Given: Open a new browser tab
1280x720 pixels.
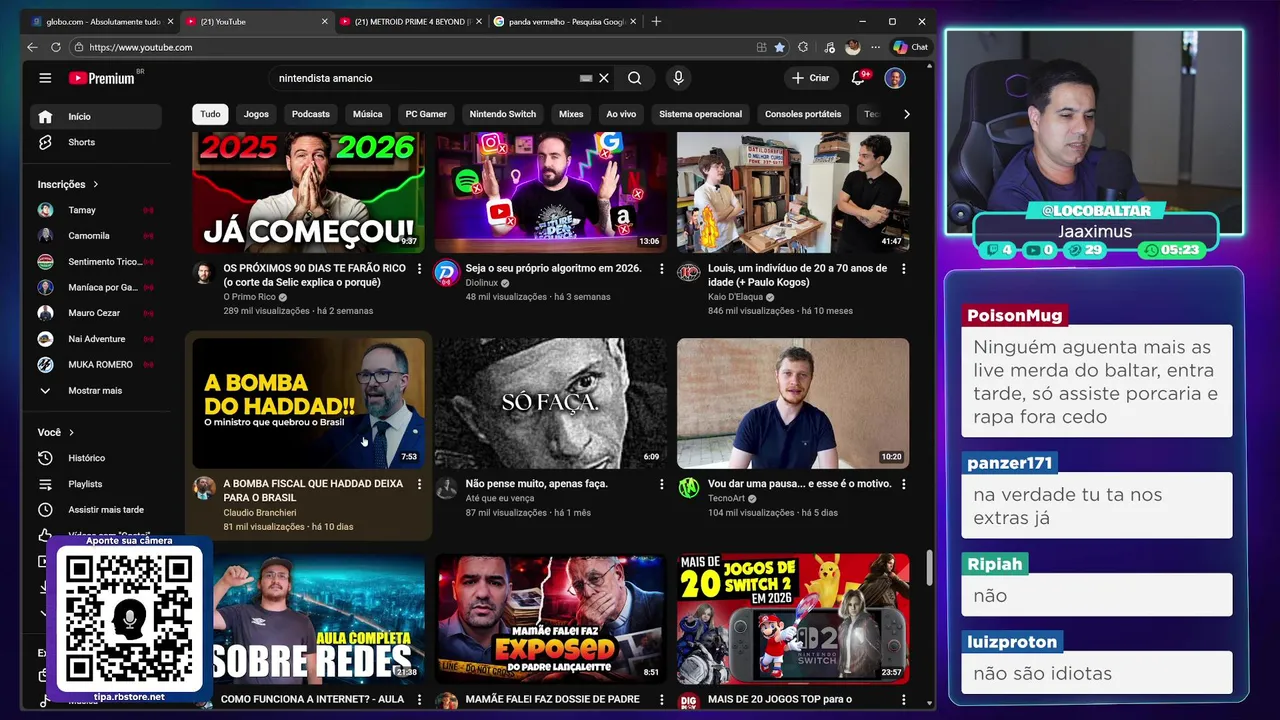Looking at the screenshot, I should coord(656,21).
